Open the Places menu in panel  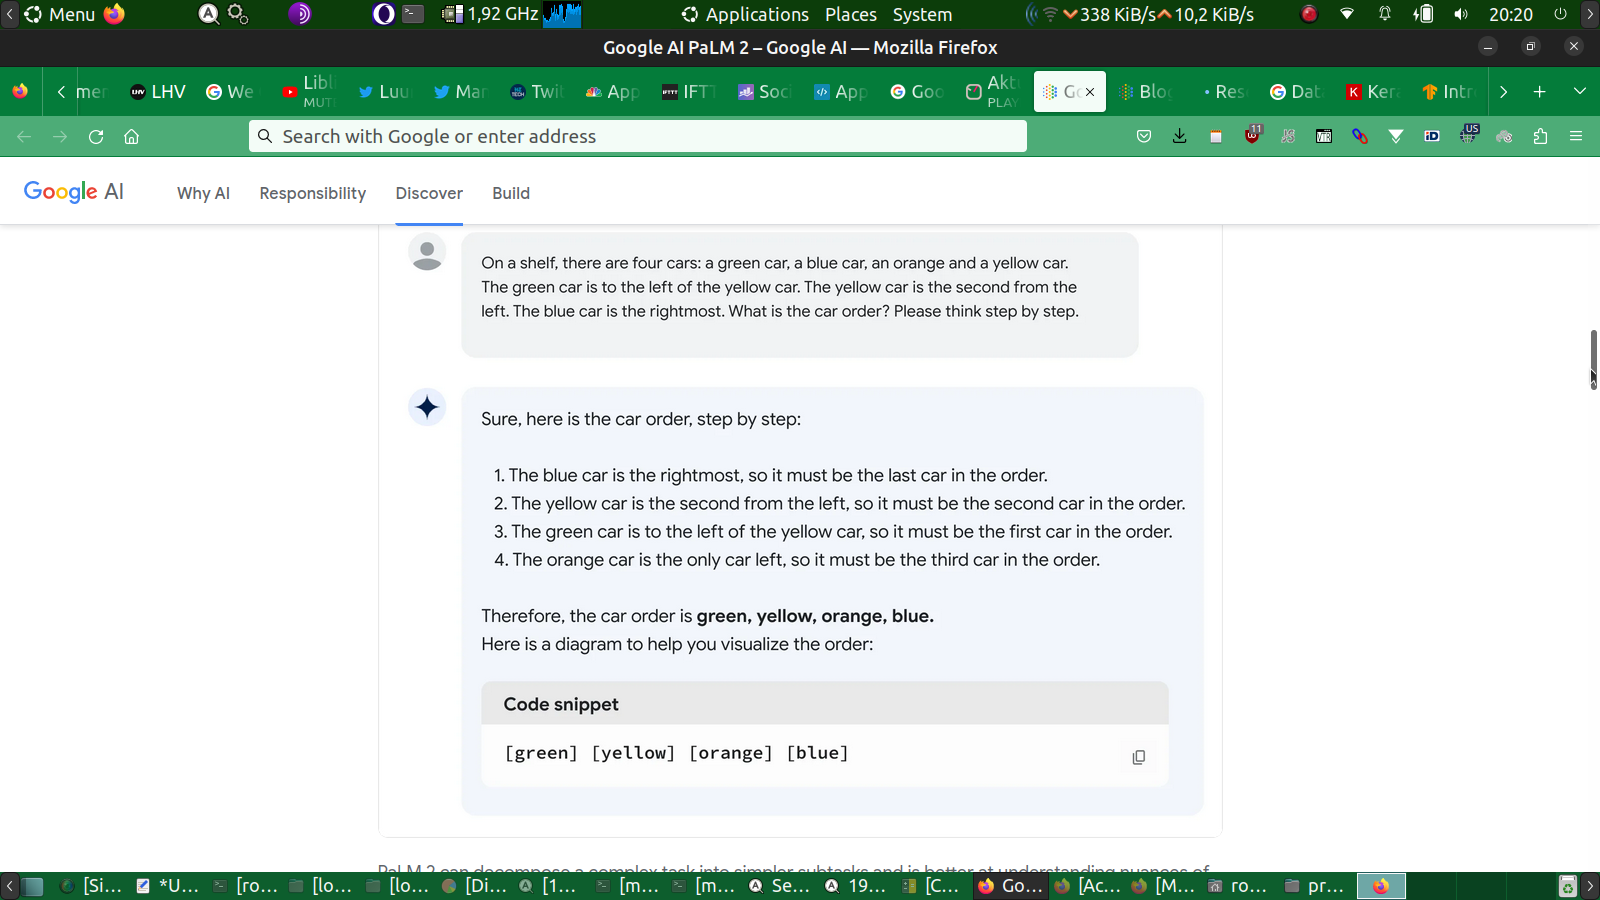coord(851,15)
